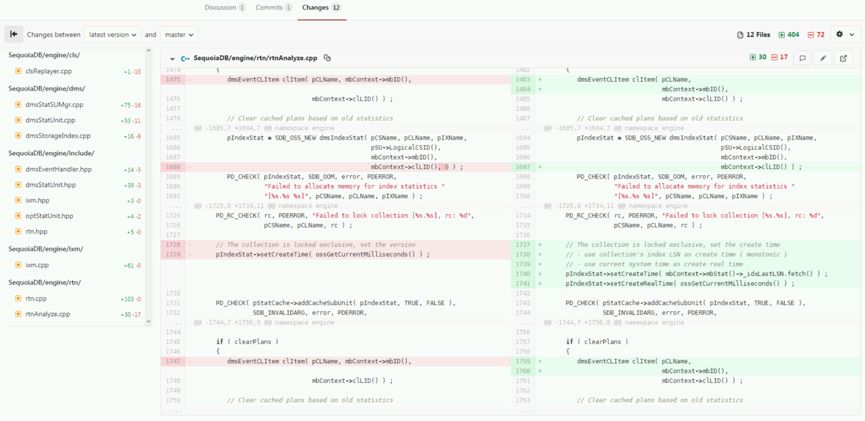
Task: Collapse the rtnAnalyze.cpp diff with chevron
Action: click(x=173, y=58)
